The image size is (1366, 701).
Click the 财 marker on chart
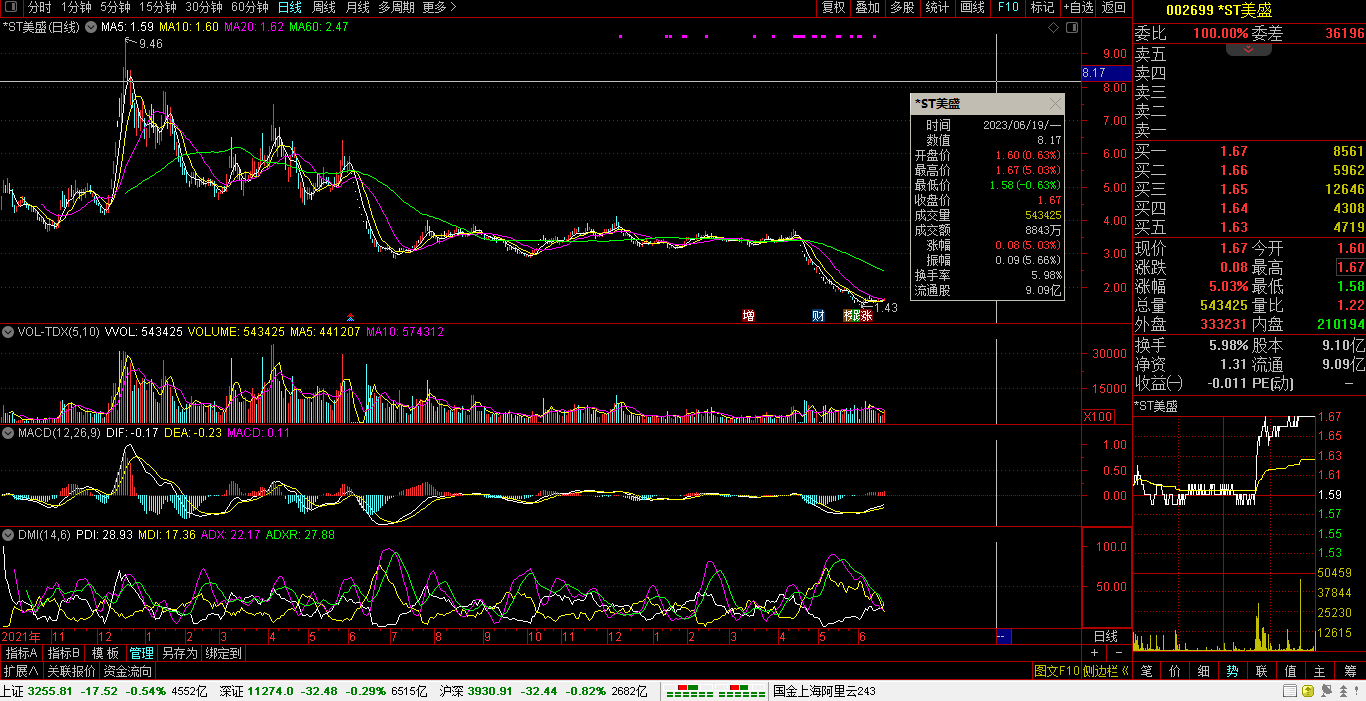pos(818,316)
